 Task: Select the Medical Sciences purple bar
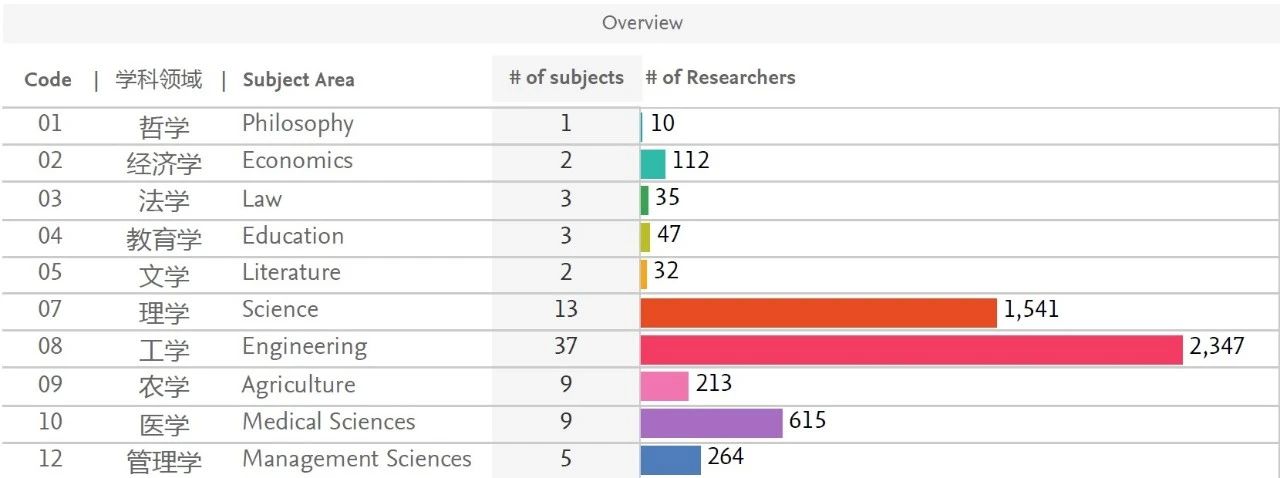pyautogui.click(x=711, y=423)
